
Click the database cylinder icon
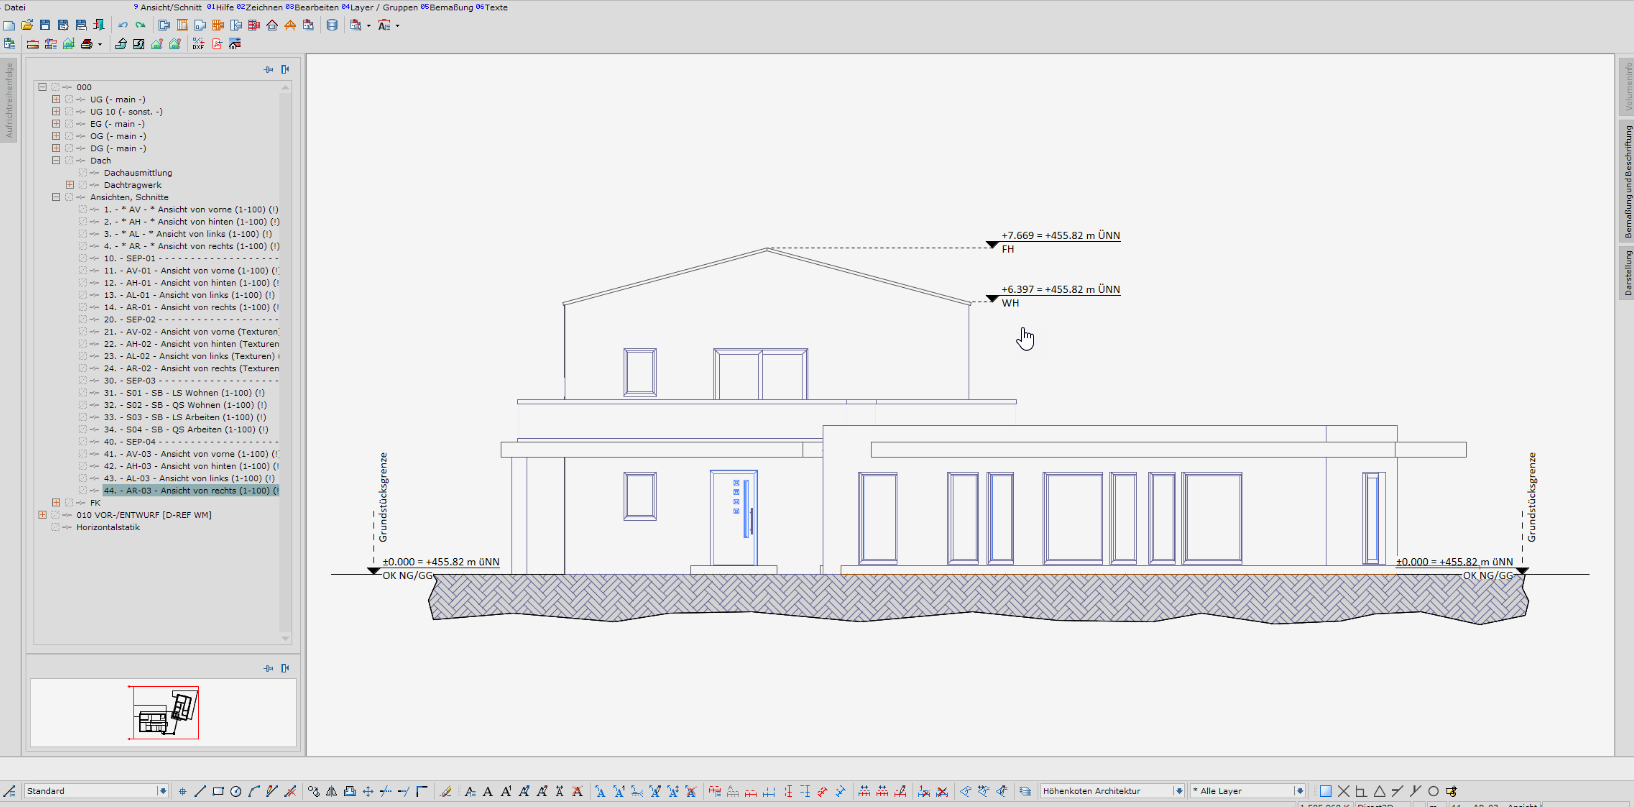coord(332,25)
